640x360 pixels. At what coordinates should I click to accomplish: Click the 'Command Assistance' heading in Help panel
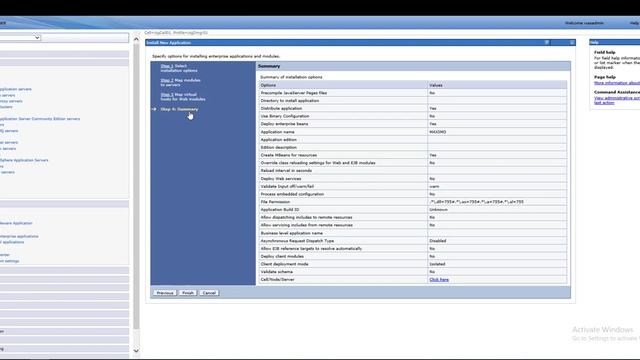point(617,92)
